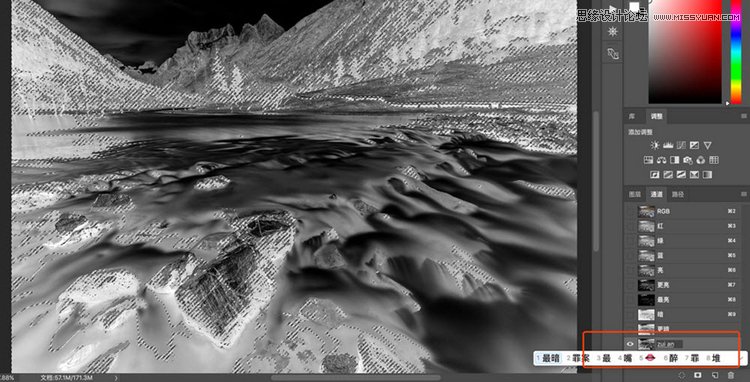Select the 更亮 channel row

[684, 285]
